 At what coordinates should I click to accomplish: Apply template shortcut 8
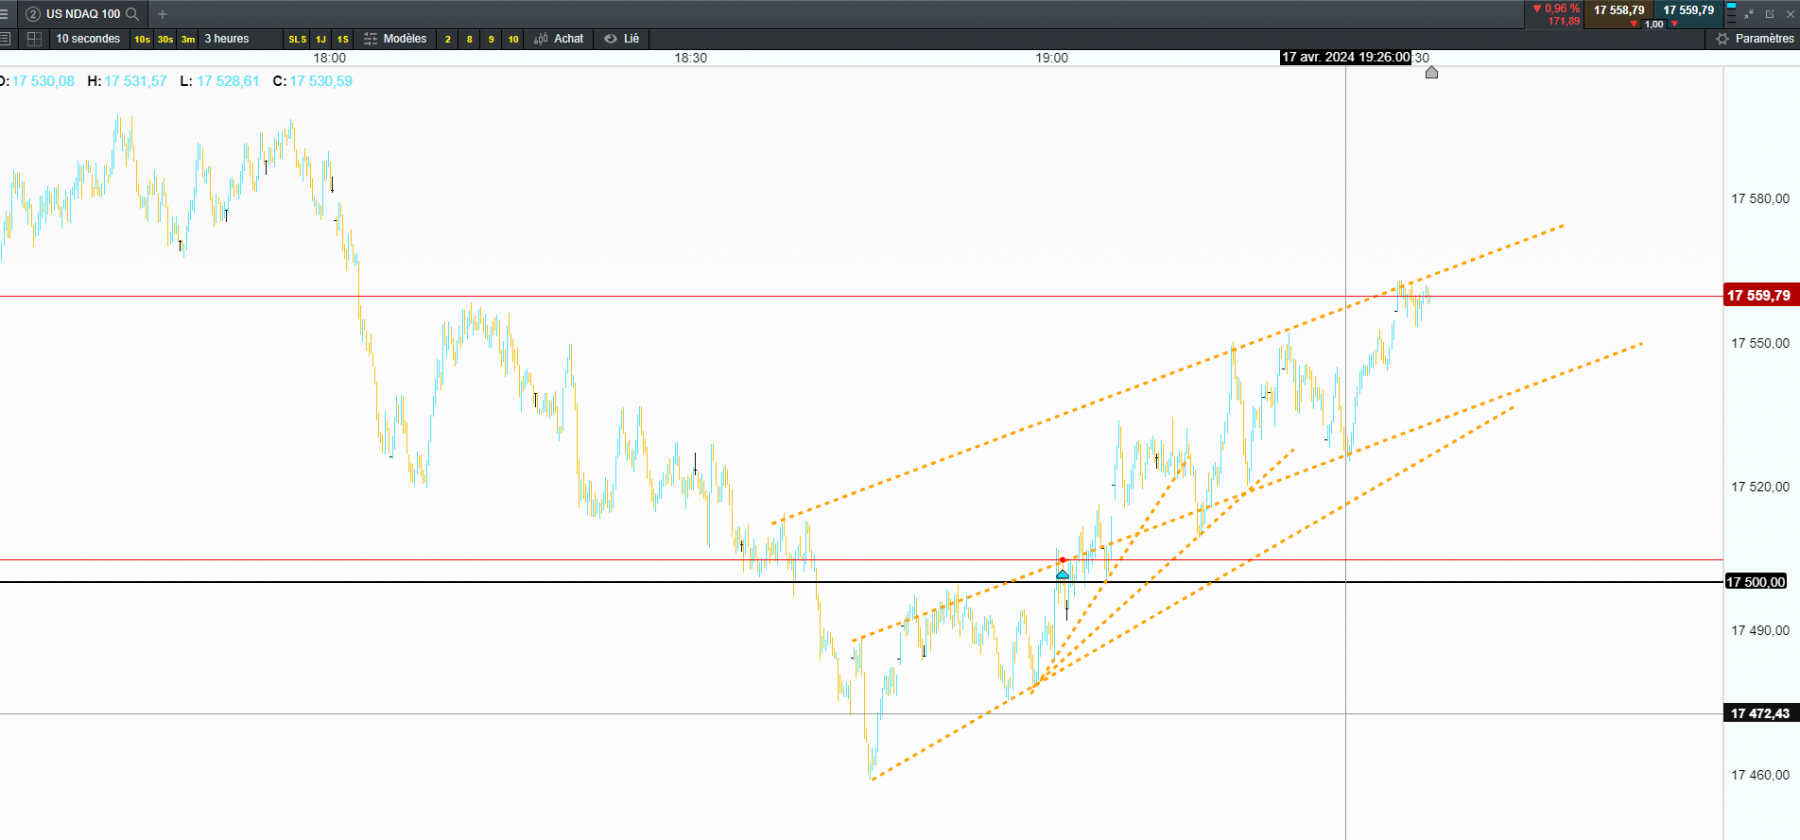tap(470, 39)
